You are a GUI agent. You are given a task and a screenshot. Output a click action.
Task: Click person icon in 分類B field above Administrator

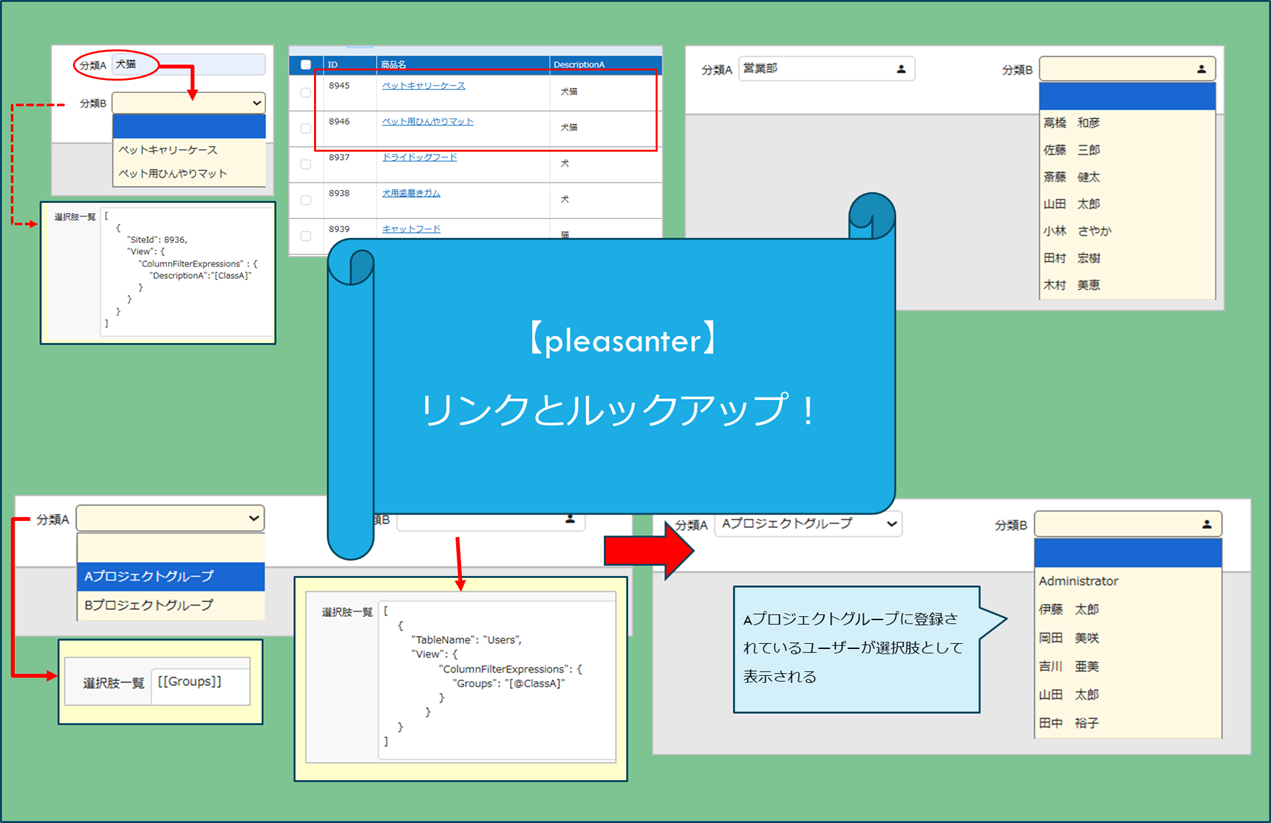[x=1207, y=524]
